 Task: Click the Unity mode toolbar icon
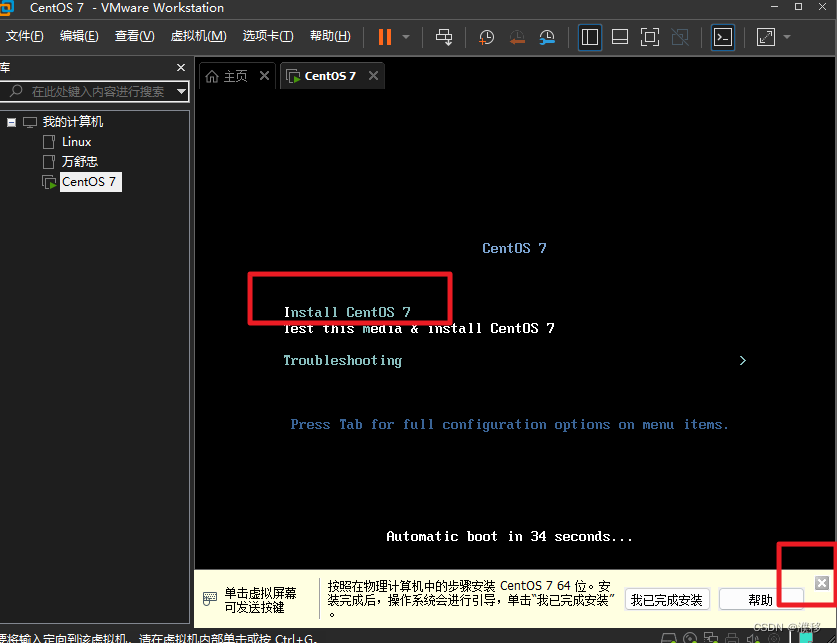[x=680, y=37]
